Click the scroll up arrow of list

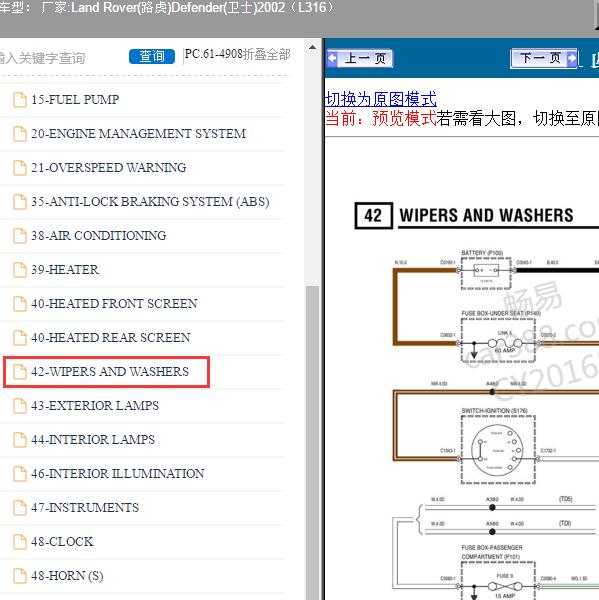coord(312,47)
